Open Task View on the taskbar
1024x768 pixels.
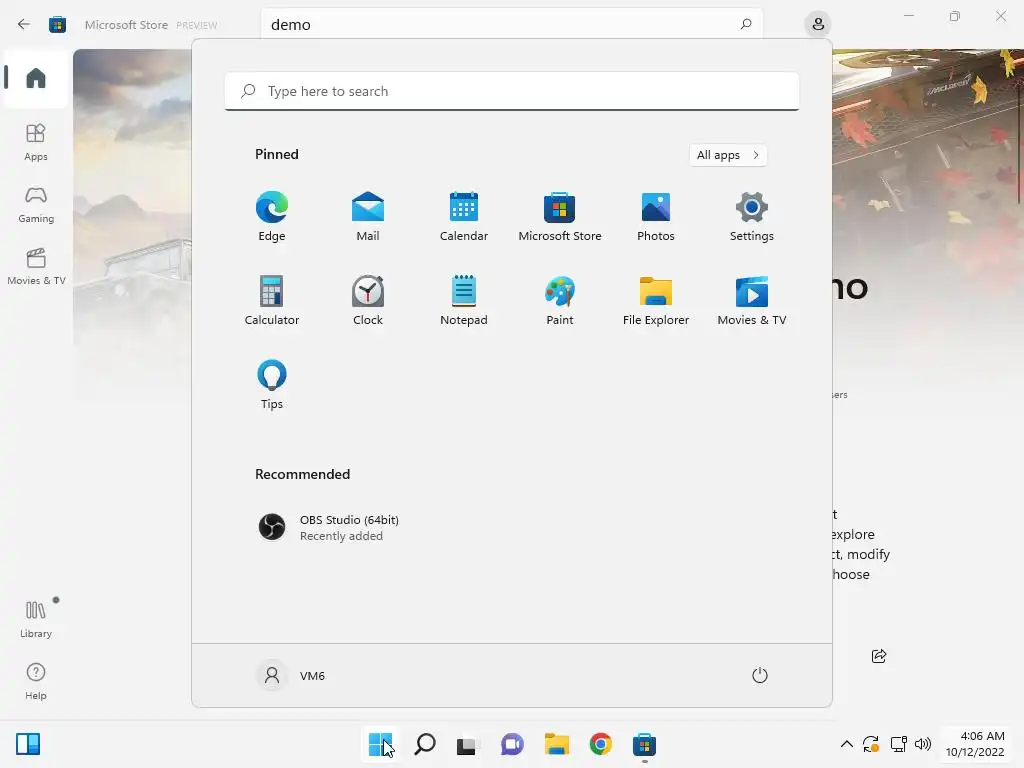click(466, 744)
